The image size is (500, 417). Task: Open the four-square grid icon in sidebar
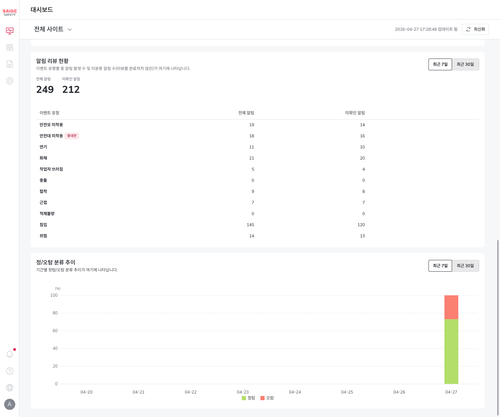10,47
